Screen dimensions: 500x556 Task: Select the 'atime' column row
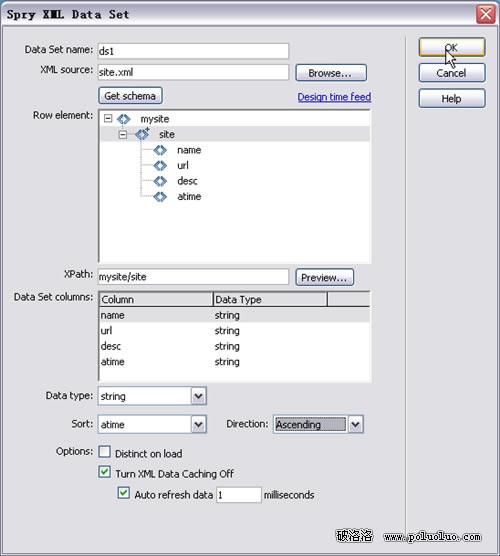click(x=235, y=362)
